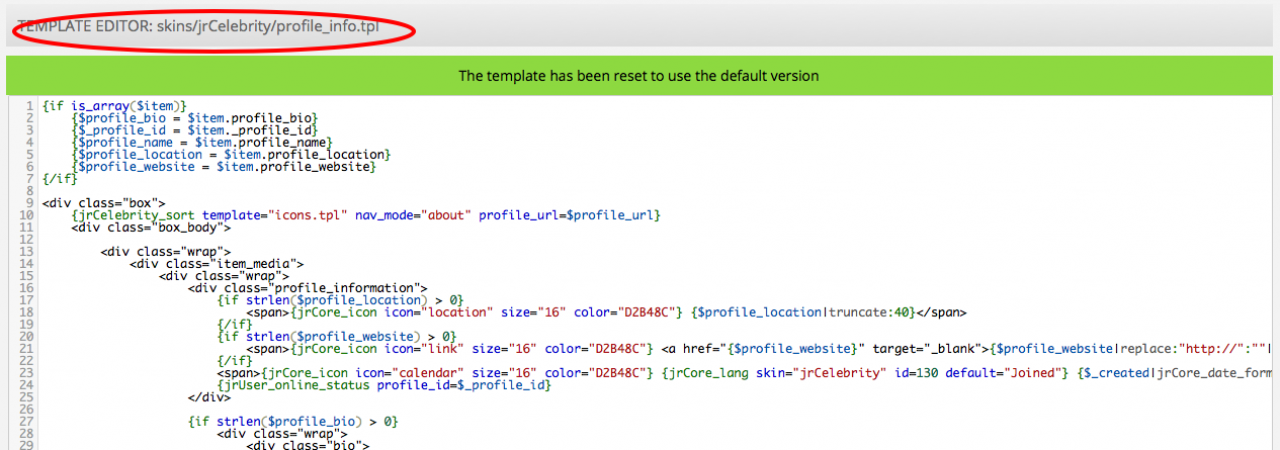The image size is (1280, 450).
Task: Click the div class="box_body" line
Action: pos(151,227)
